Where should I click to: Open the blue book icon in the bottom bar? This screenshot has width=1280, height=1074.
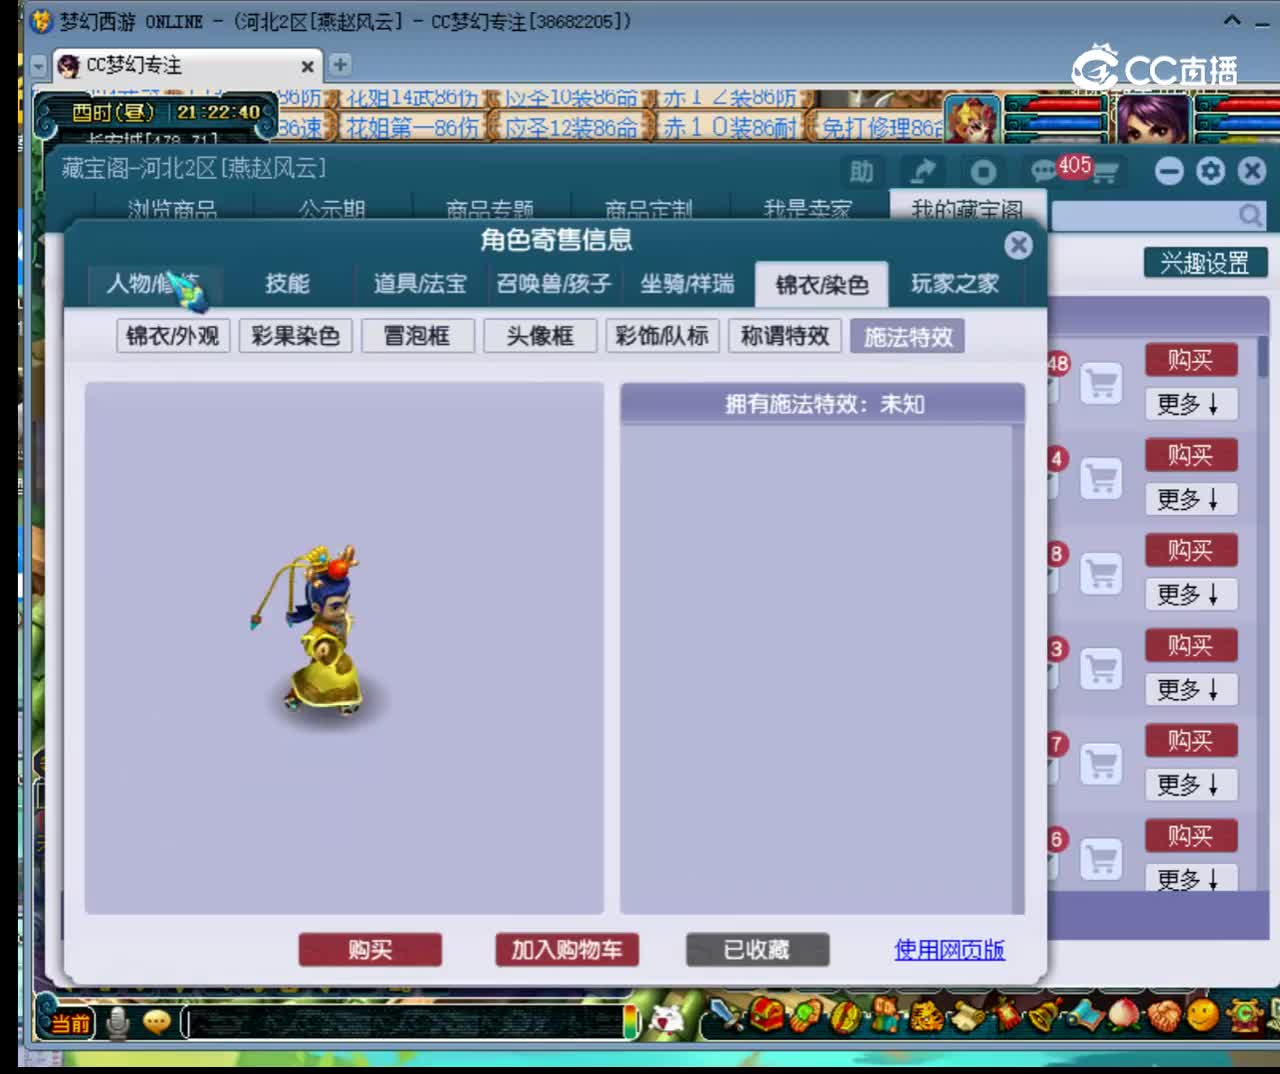tap(1084, 1017)
